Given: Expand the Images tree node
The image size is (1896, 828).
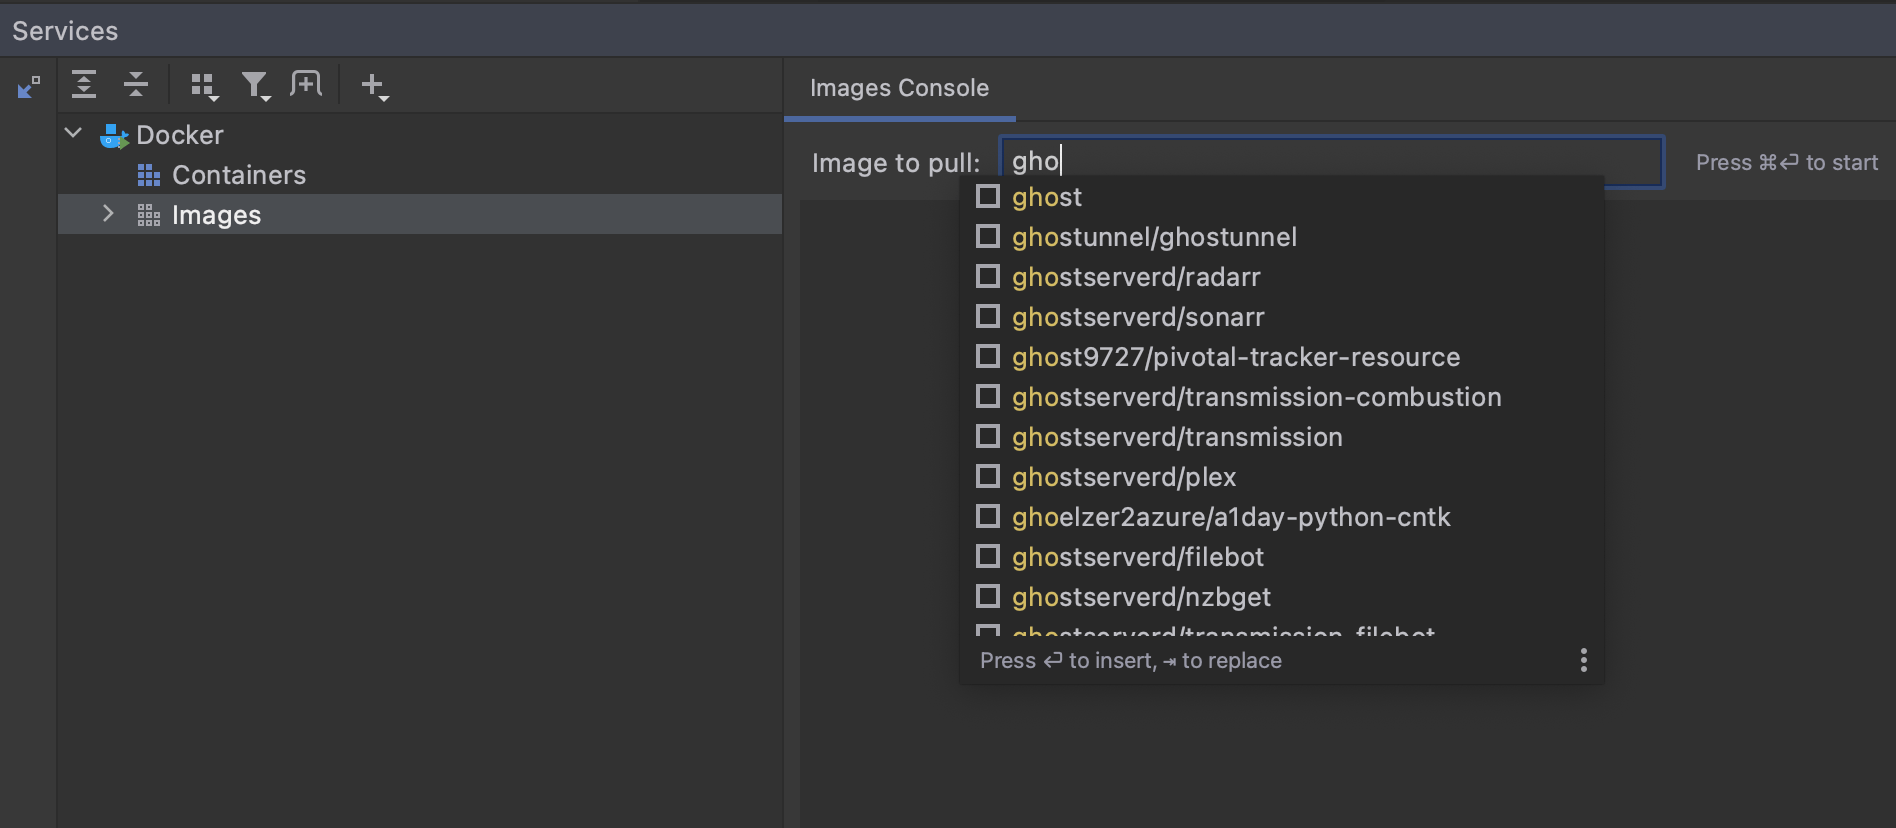Looking at the screenshot, I should pos(108,214).
